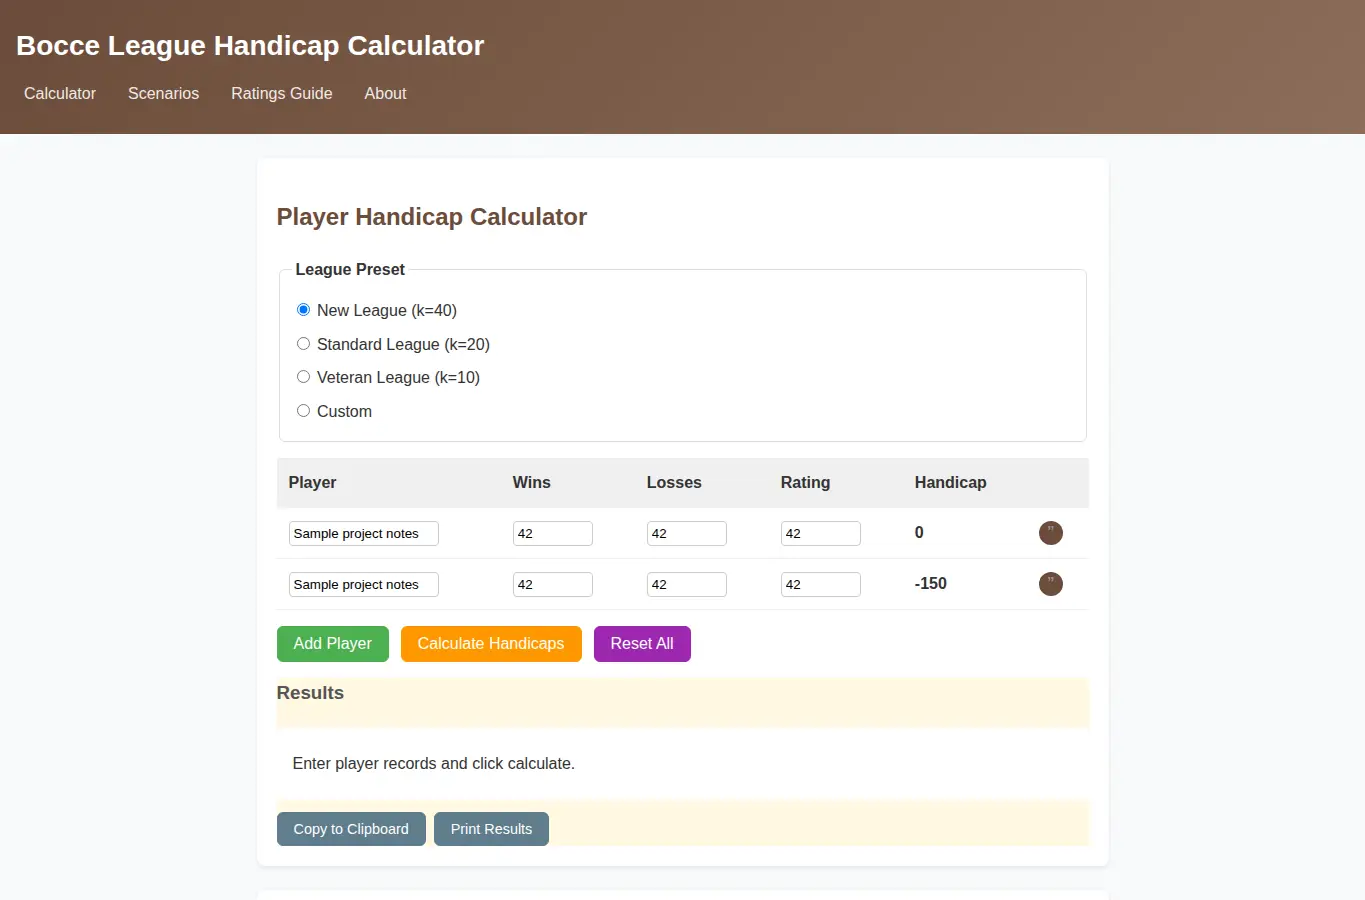This screenshot has width=1365, height=900.
Task: Focus Losses field in second player row
Action: 687,585
